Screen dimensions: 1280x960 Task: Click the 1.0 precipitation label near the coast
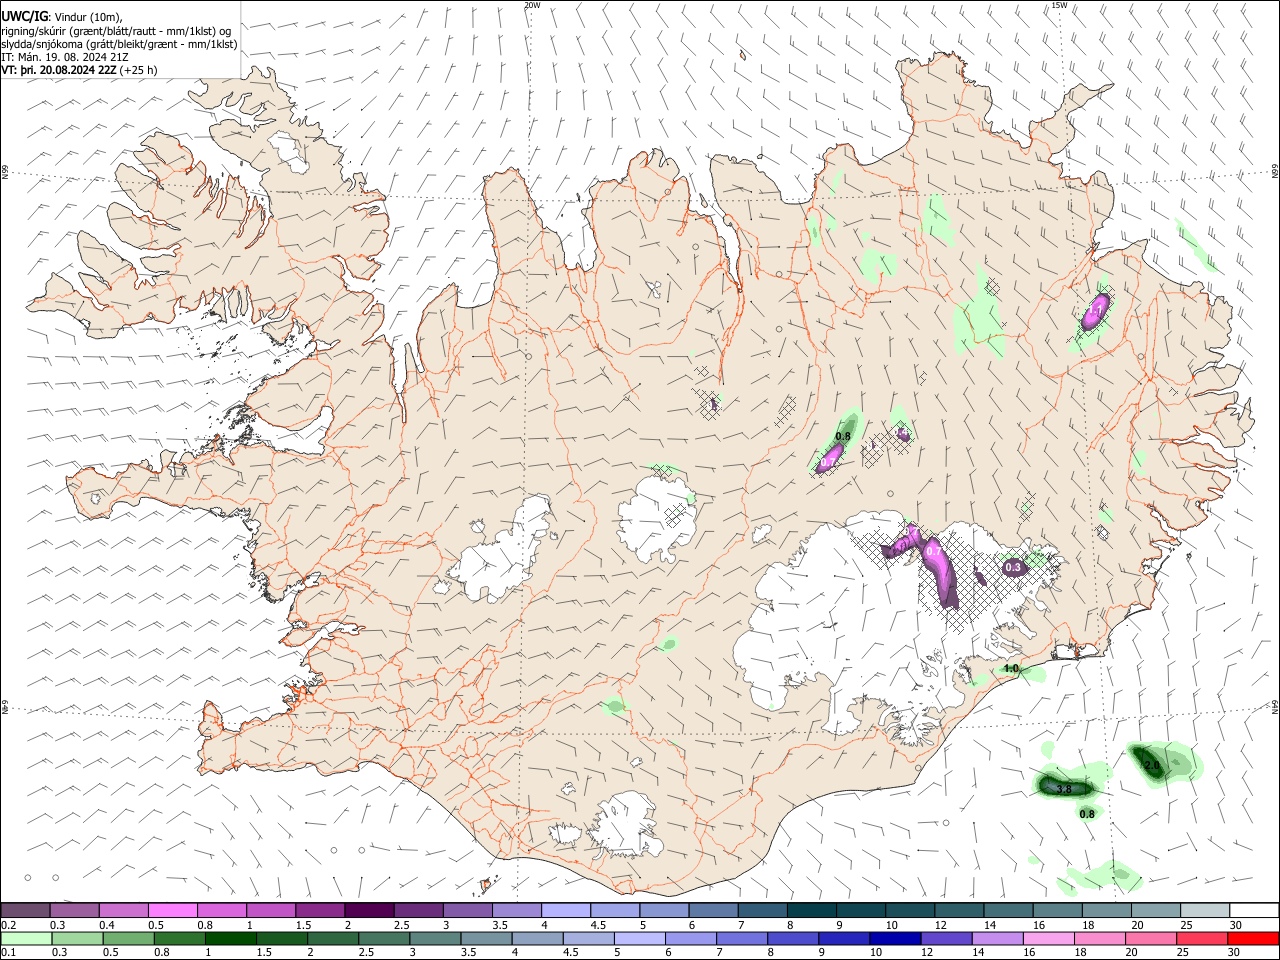1011,668
